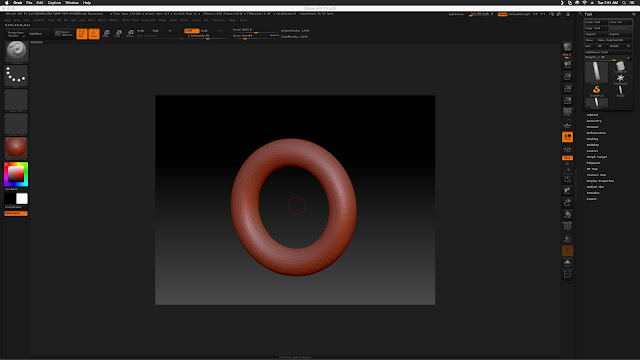Click the right shelf Move view icon
This screenshot has width=640, height=360.
click(x=567, y=191)
